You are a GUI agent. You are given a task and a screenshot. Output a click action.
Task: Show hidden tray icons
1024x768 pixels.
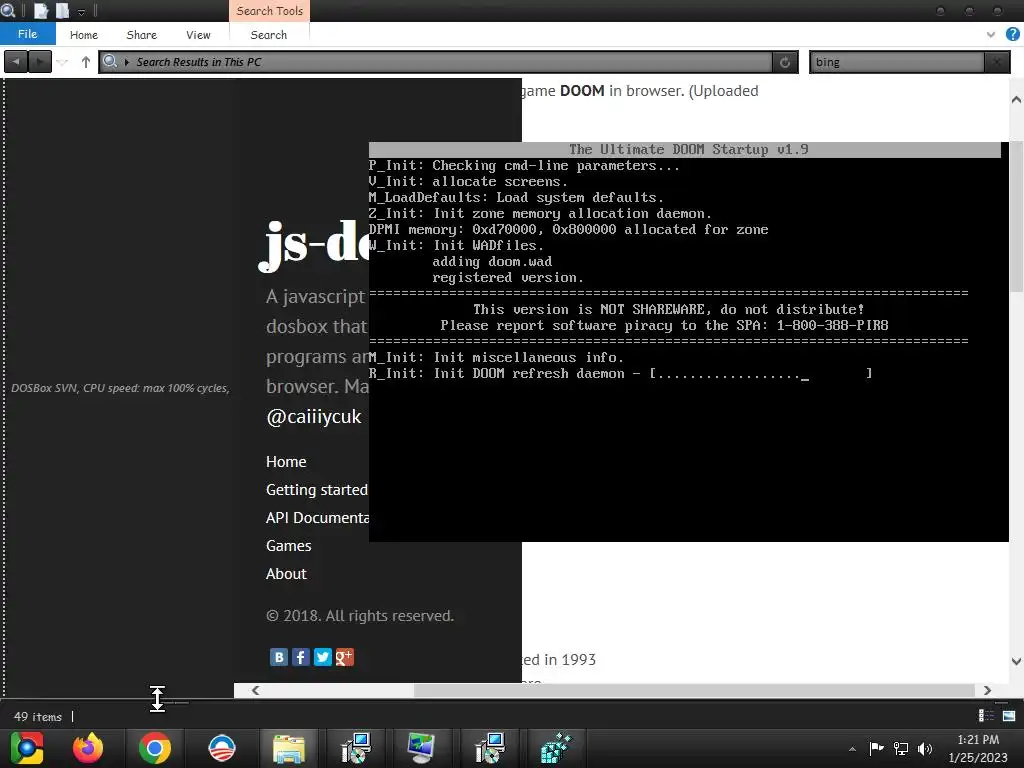(x=852, y=749)
